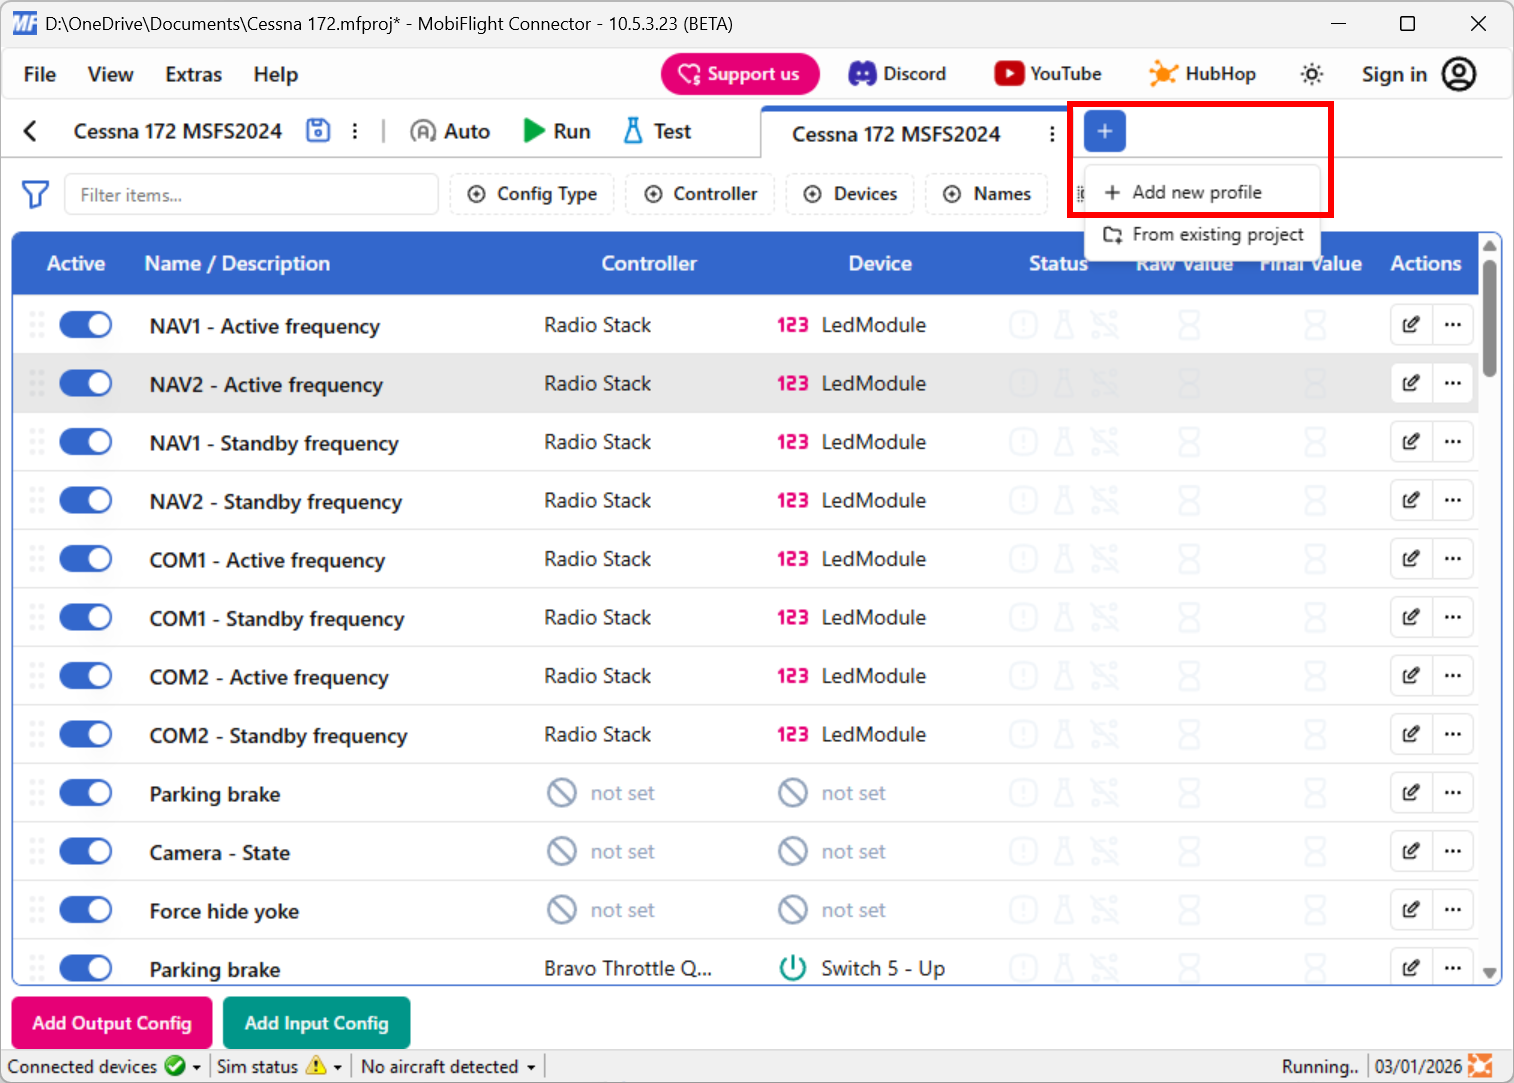Click the Support us button
The image size is (1514, 1083).
coord(740,73)
